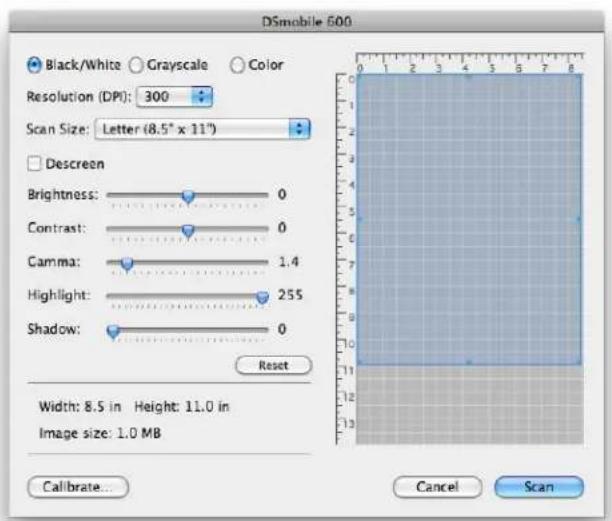Click inside the blue scan preview area
This screenshot has width=612, height=521.
point(470,219)
